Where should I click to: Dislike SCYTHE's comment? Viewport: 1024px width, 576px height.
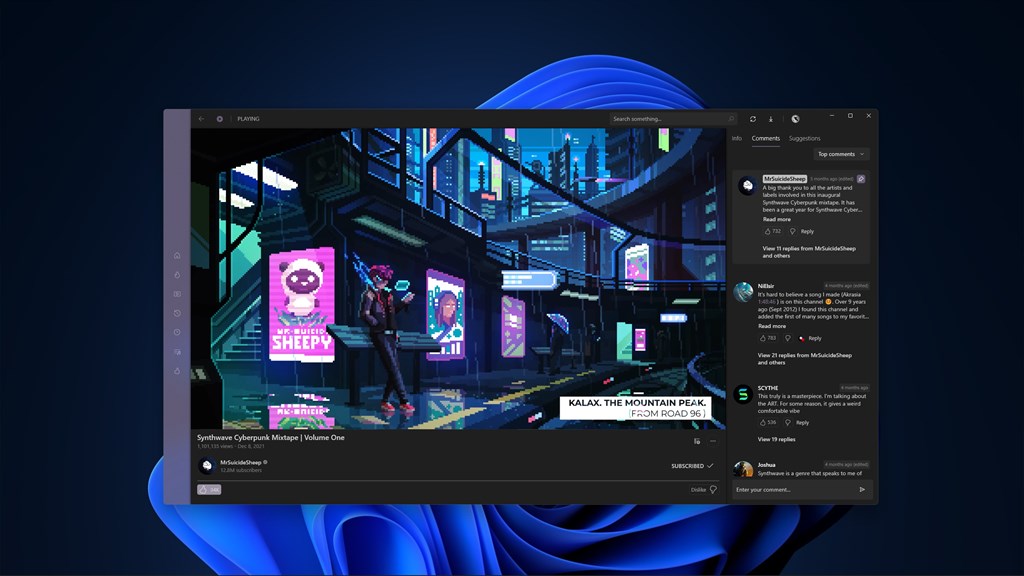787,423
